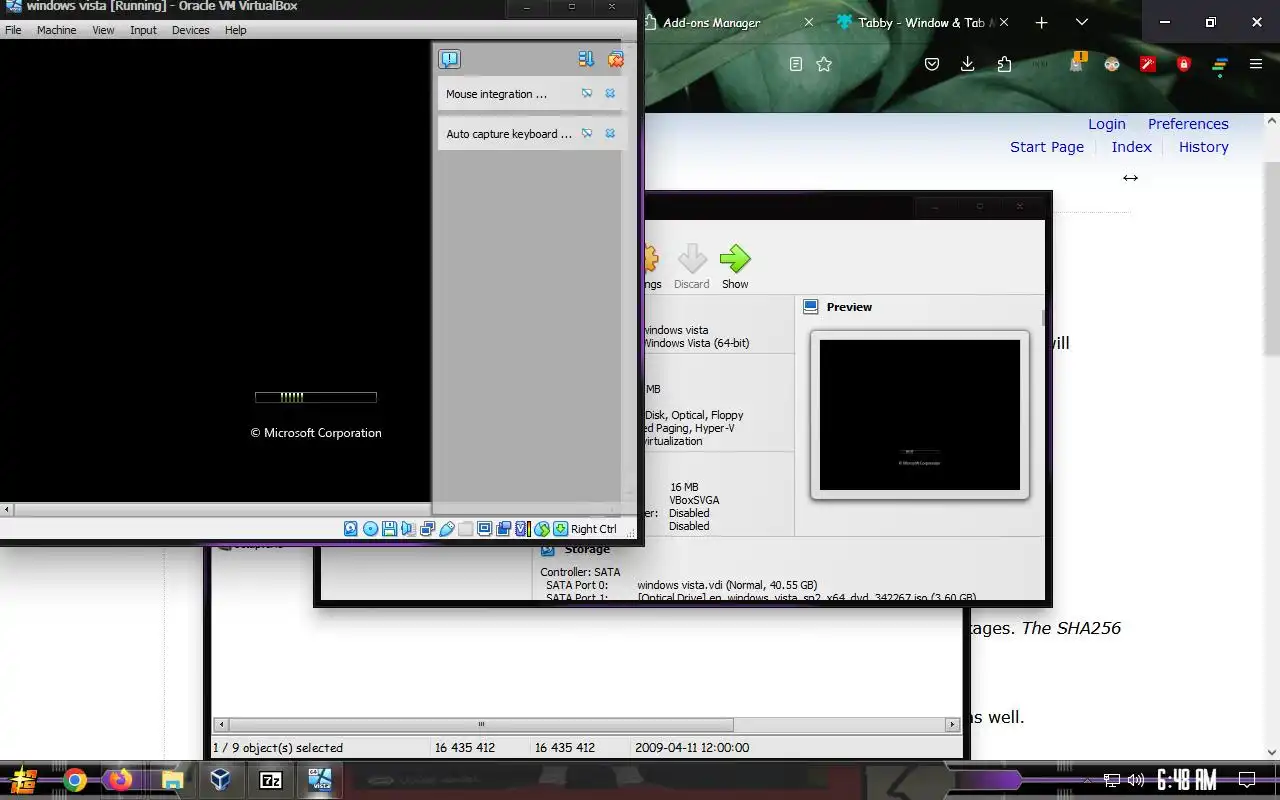1280x800 pixels.
Task: Click the virtualization features indicator with the V
Action: (x=522, y=529)
